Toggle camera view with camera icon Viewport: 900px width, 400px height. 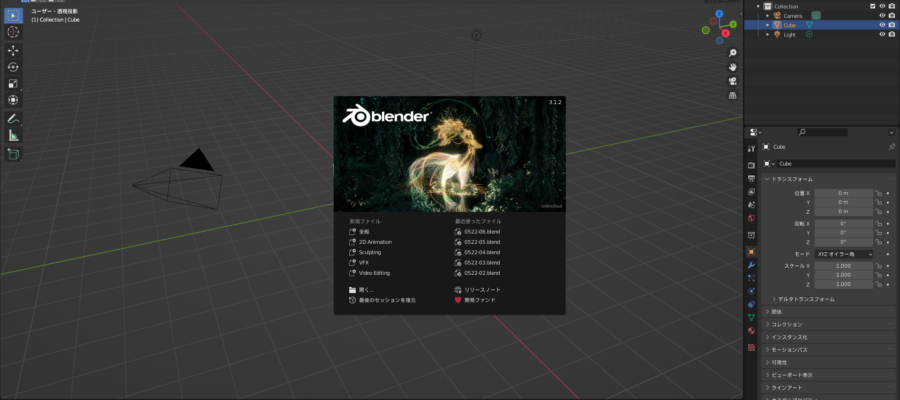coord(732,81)
